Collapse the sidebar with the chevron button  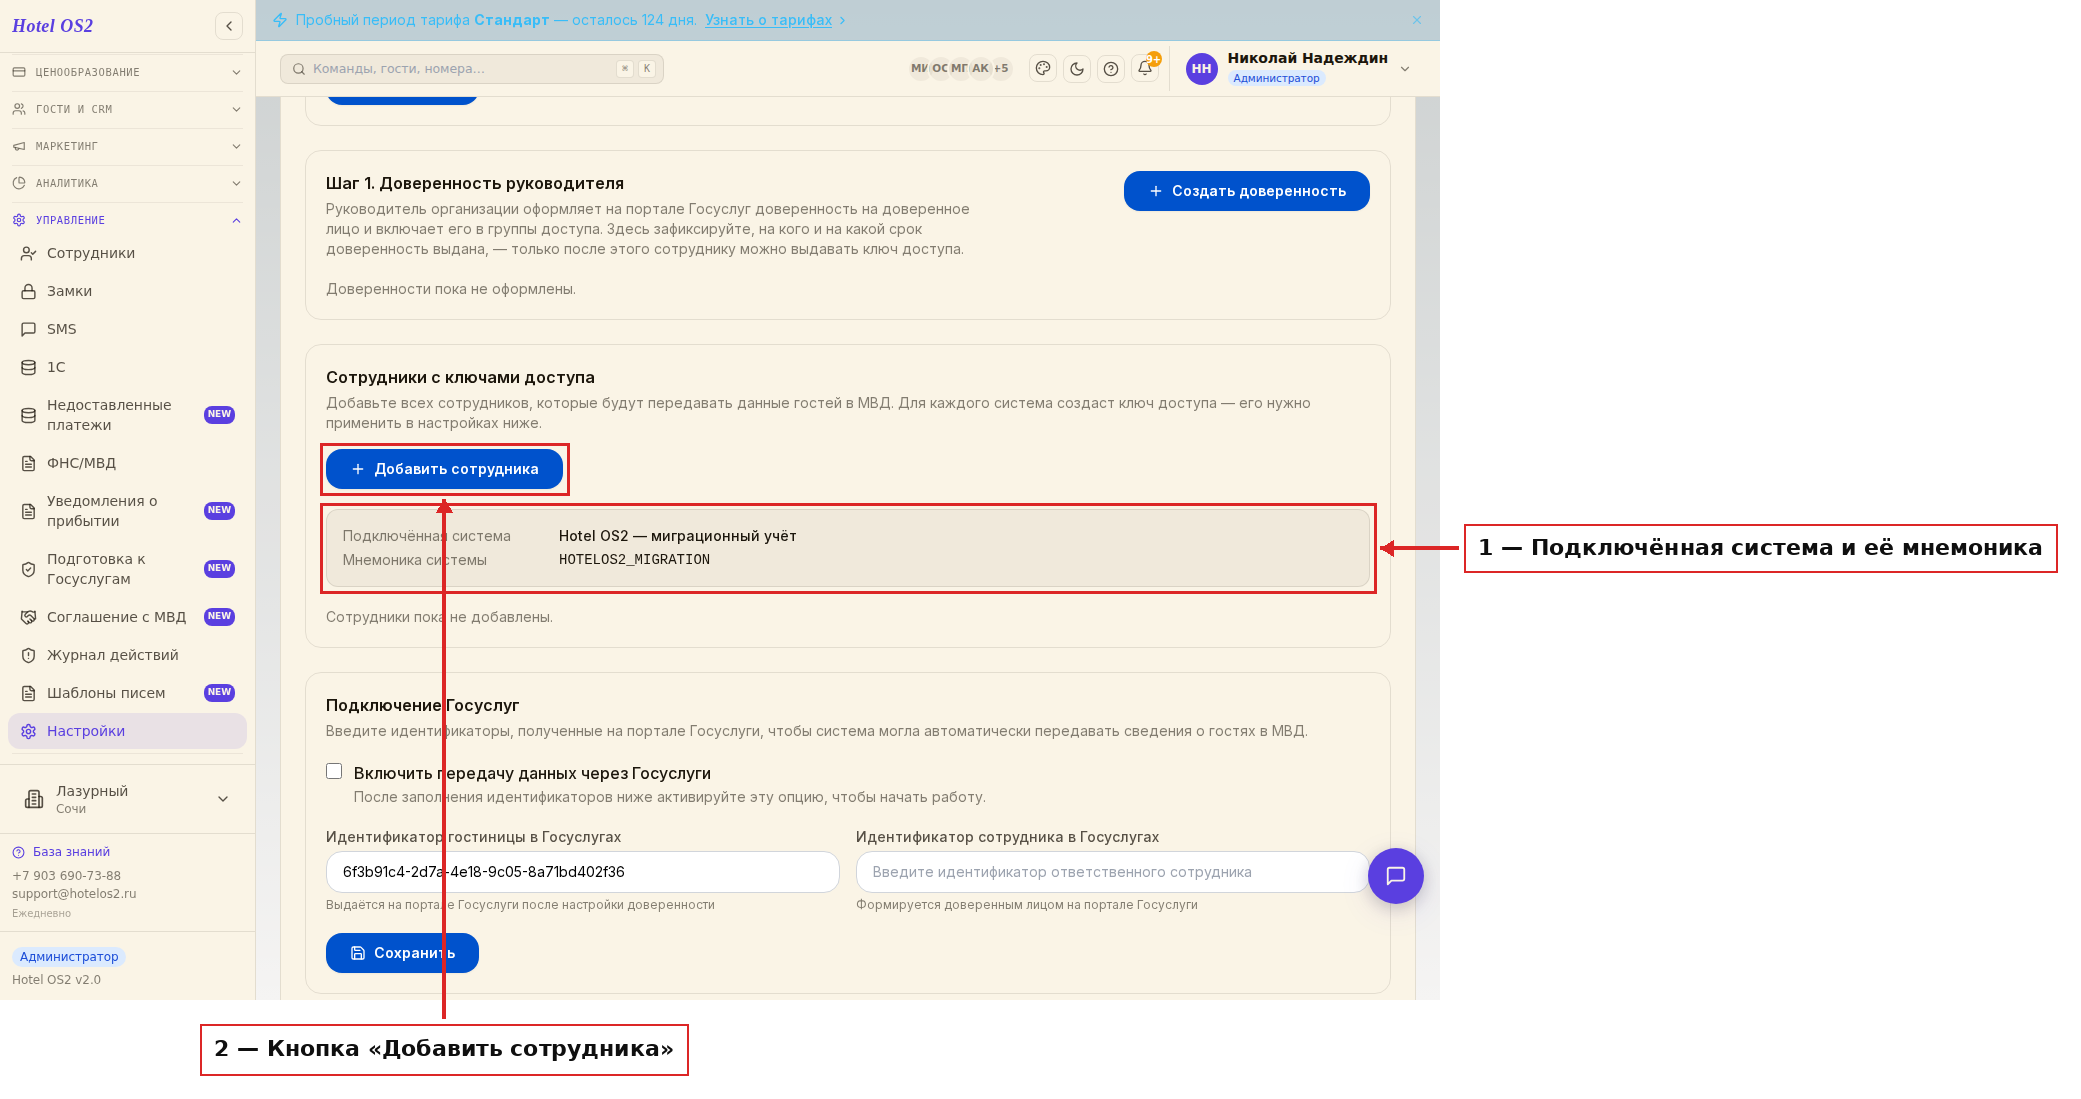click(229, 26)
